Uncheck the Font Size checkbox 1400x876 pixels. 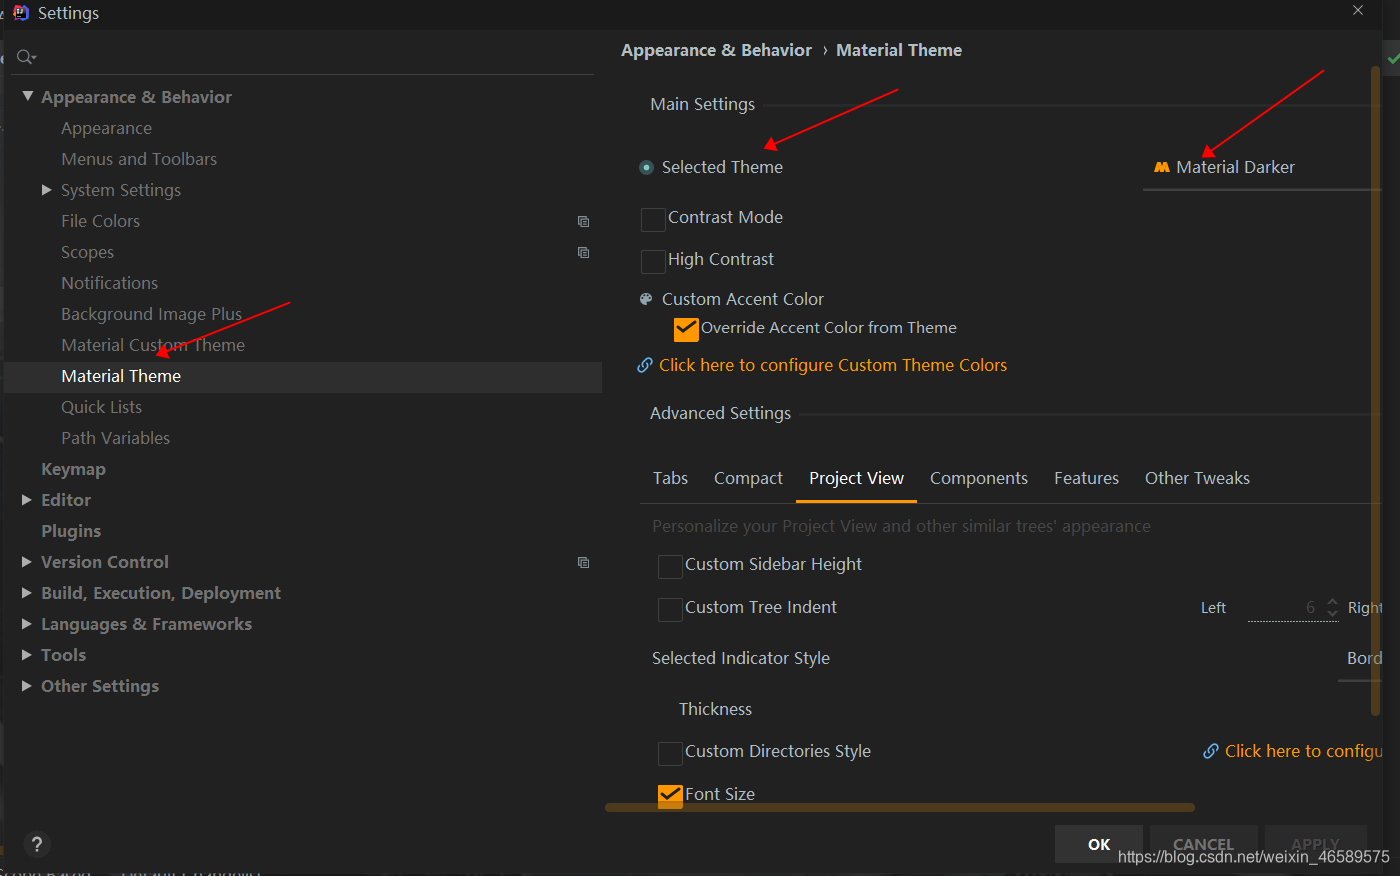(x=670, y=796)
